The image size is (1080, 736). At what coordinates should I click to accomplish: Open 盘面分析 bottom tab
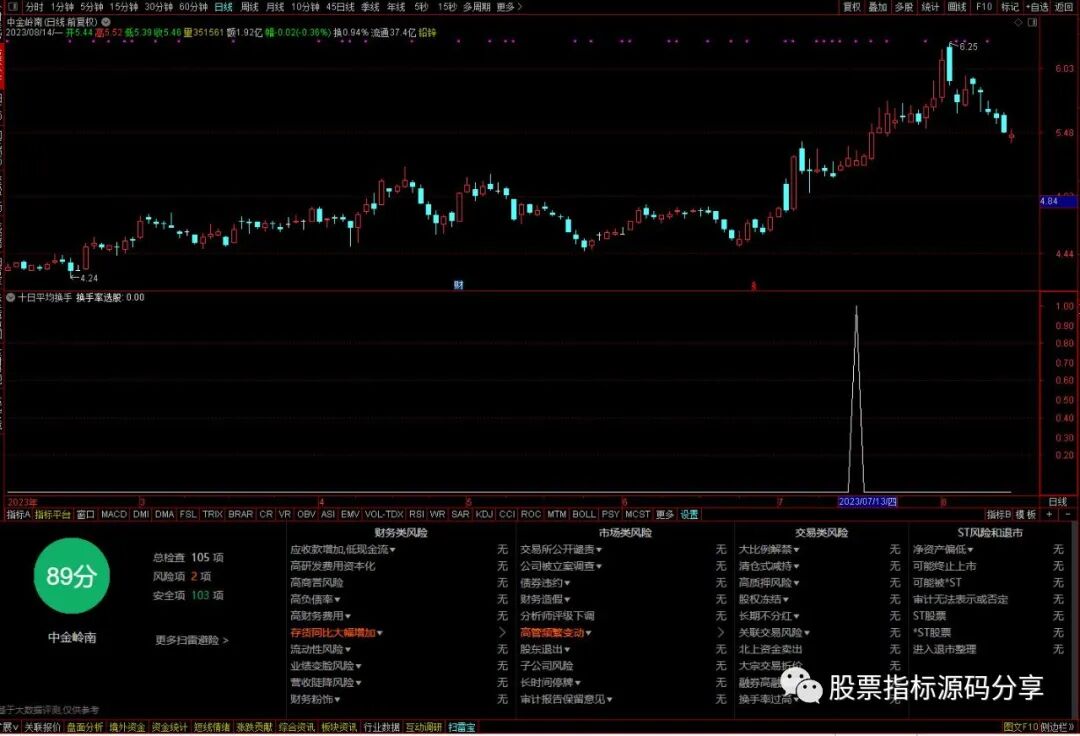(84, 727)
